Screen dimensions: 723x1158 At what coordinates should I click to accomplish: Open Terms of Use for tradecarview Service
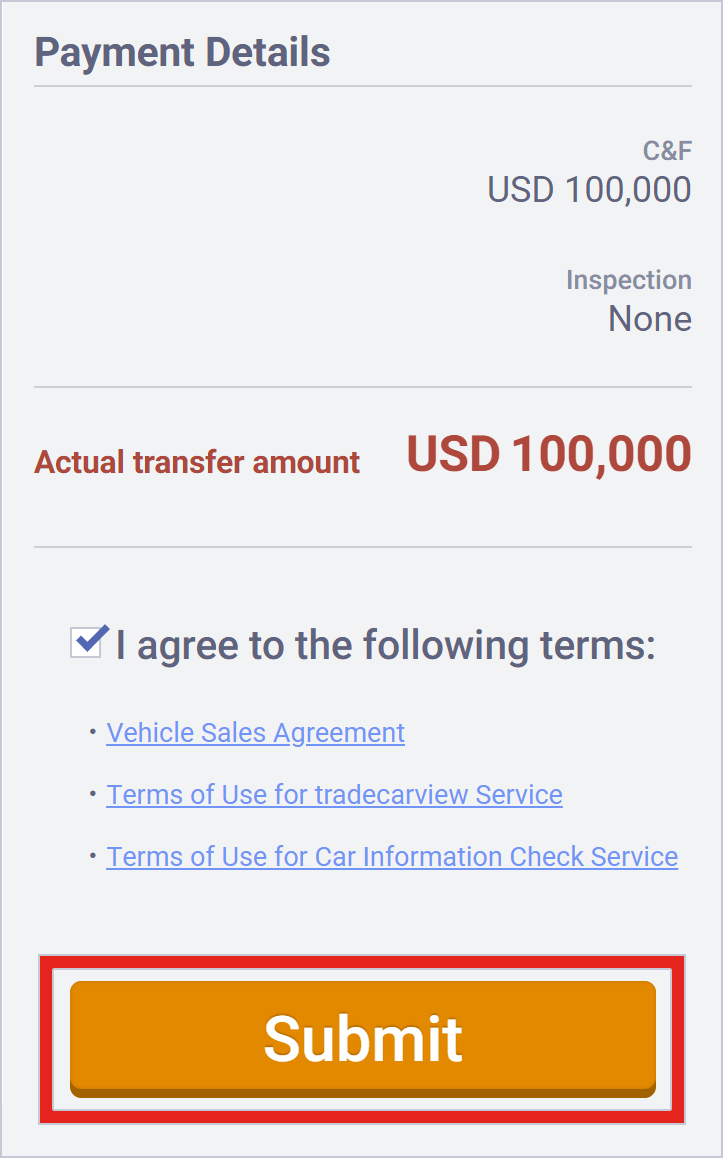coord(334,795)
